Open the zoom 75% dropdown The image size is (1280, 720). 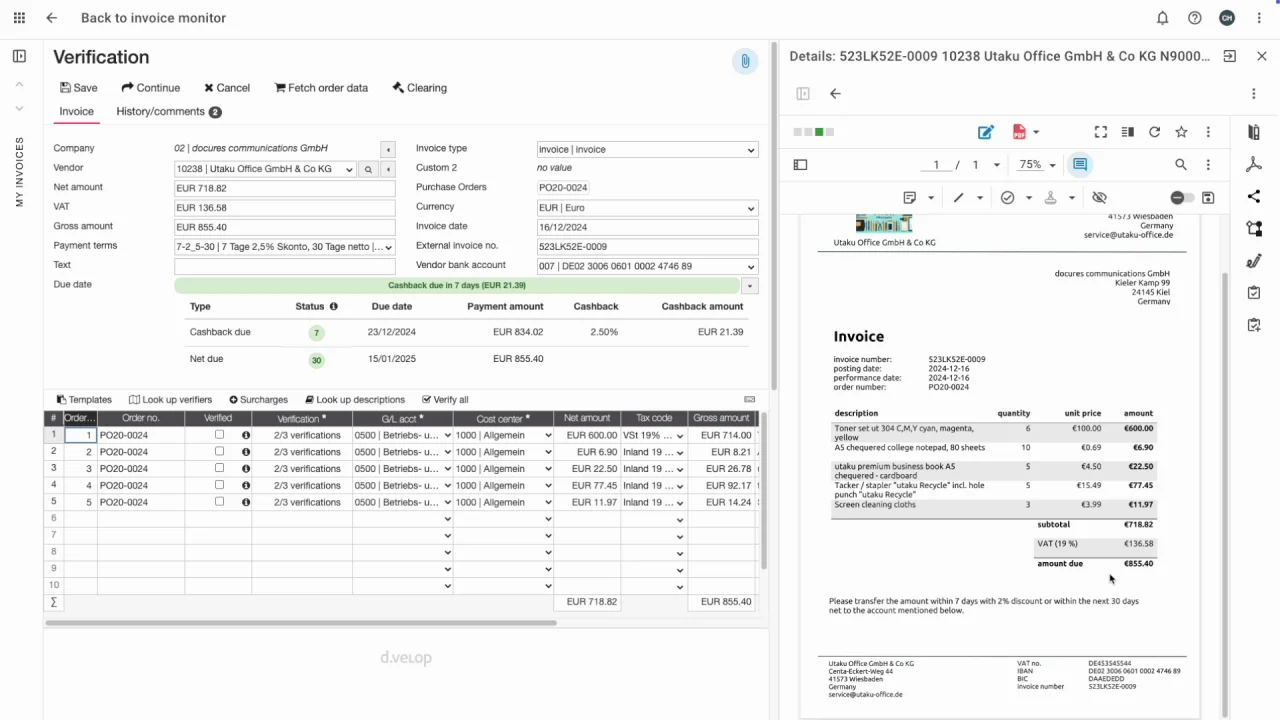[1037, 165]
